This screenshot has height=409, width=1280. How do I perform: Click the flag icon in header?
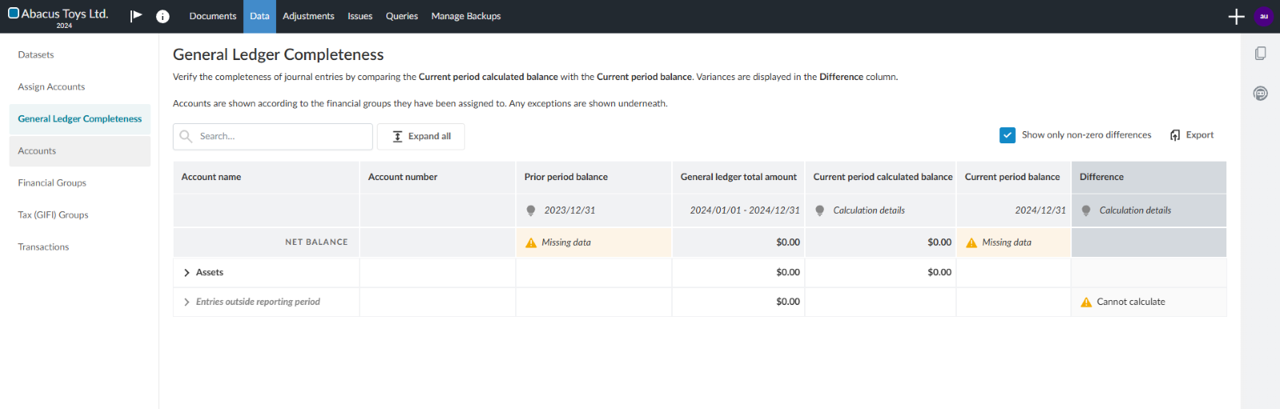tap(136, 16)
